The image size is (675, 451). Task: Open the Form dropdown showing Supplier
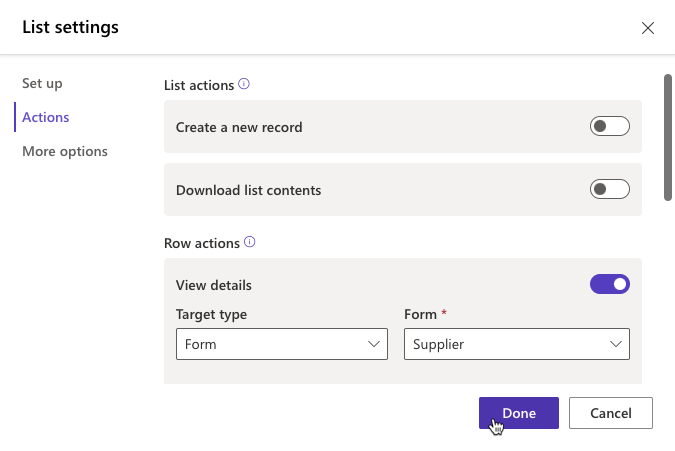[x=516, y=344]
